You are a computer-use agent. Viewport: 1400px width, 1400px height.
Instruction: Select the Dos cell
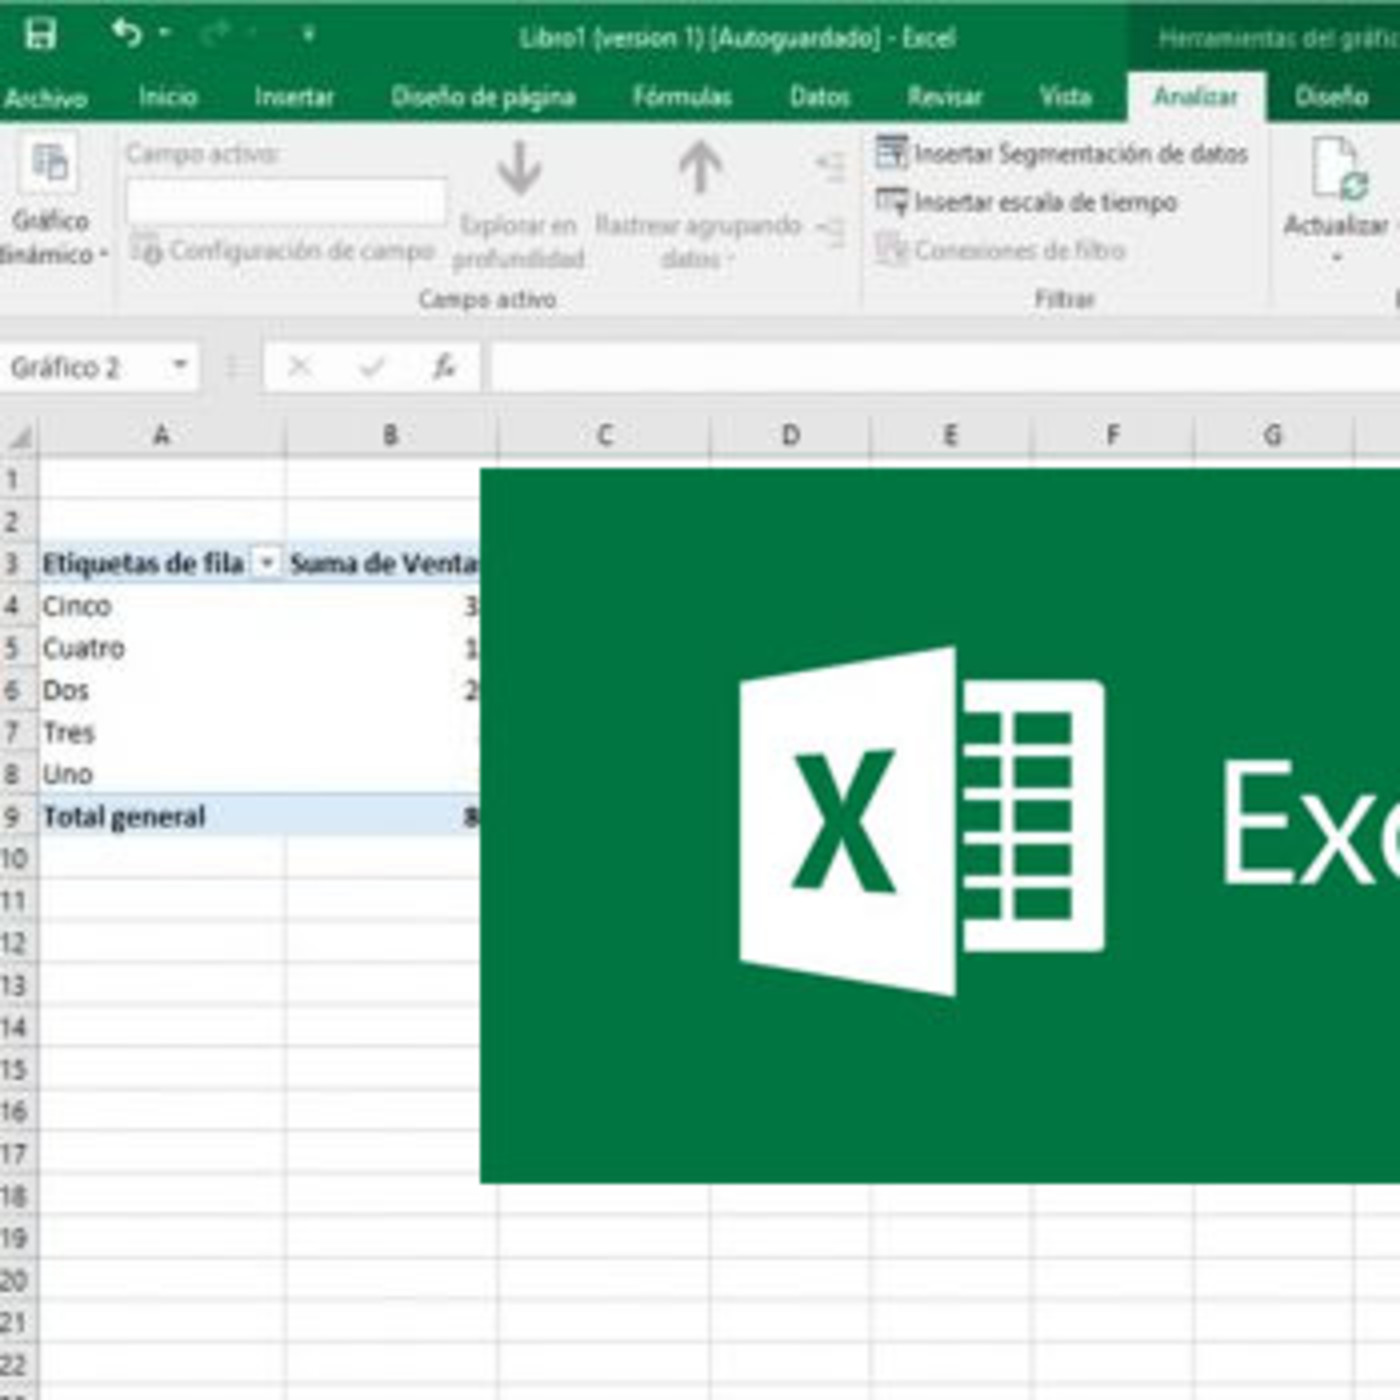tap(162, 690)
